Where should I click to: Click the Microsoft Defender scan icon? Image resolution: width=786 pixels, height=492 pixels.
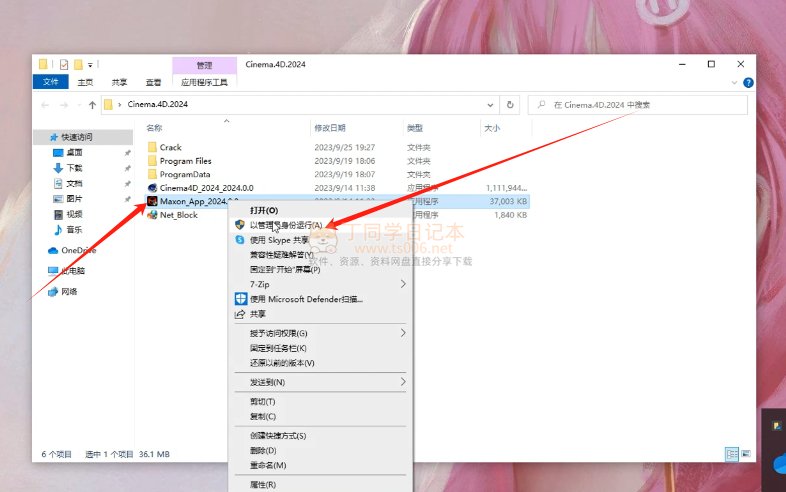coord(241,299)
